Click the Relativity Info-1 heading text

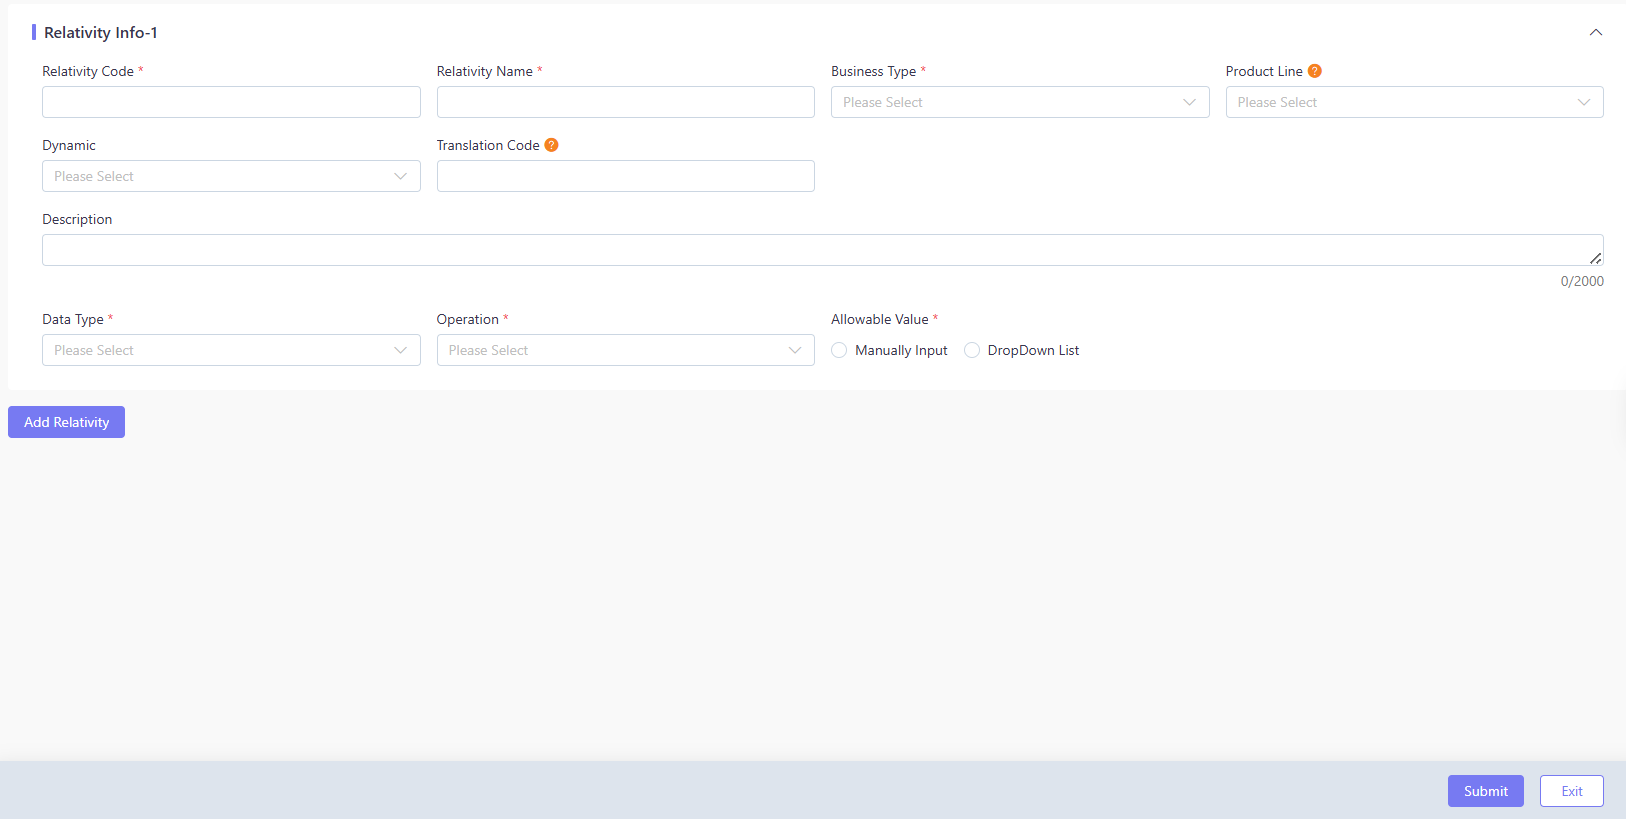pos(101,33)
